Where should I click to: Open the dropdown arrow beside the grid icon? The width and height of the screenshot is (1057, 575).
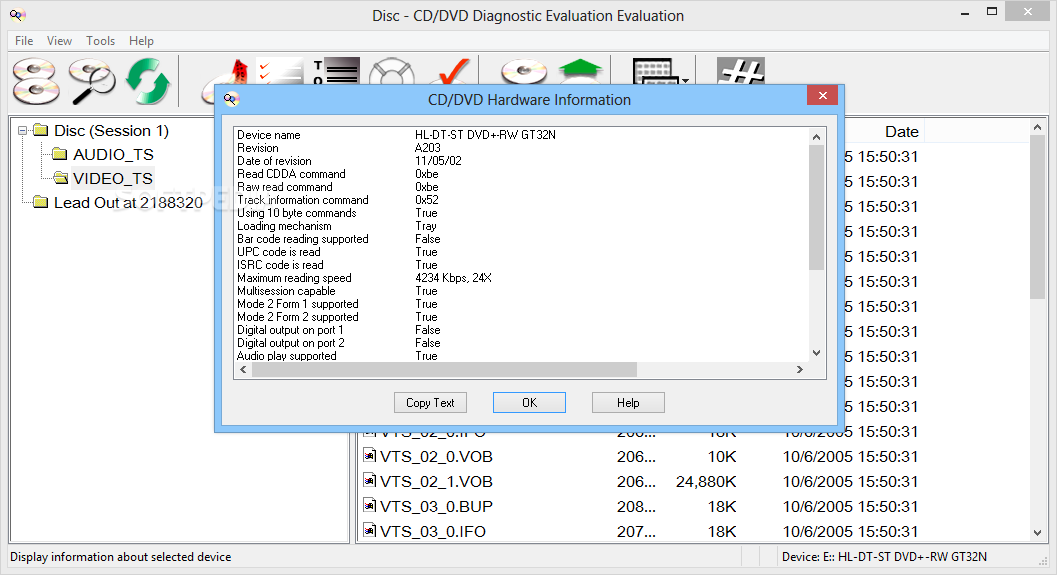pos(686,80)
